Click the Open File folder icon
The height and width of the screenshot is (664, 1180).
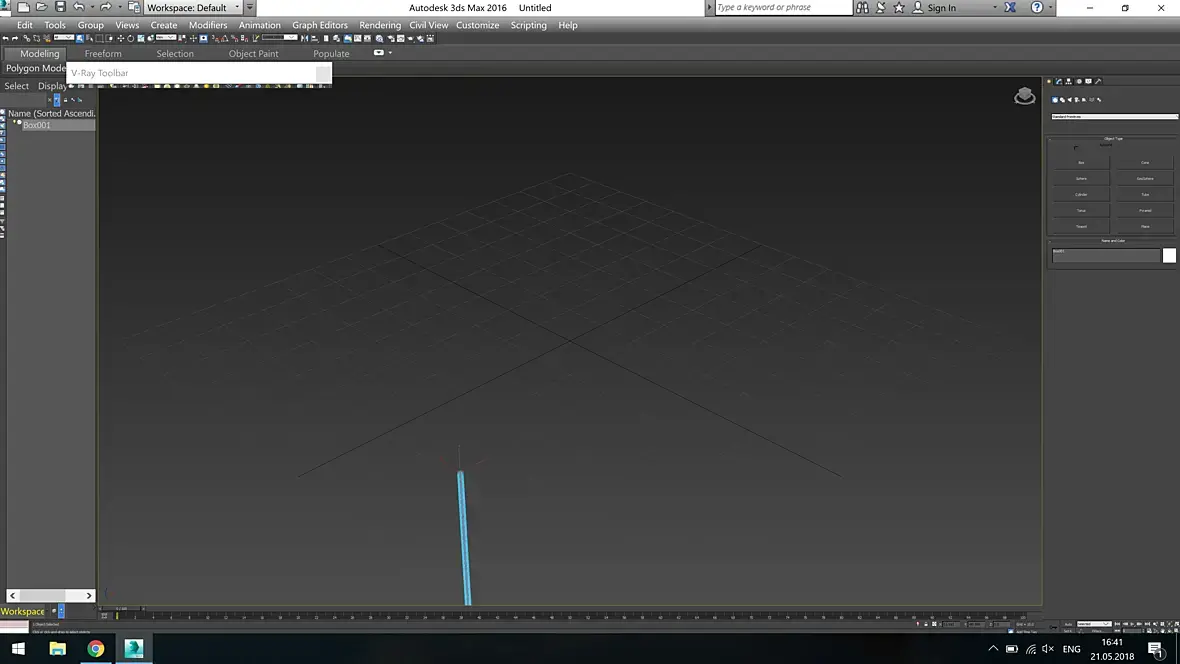tap(41, 7)
